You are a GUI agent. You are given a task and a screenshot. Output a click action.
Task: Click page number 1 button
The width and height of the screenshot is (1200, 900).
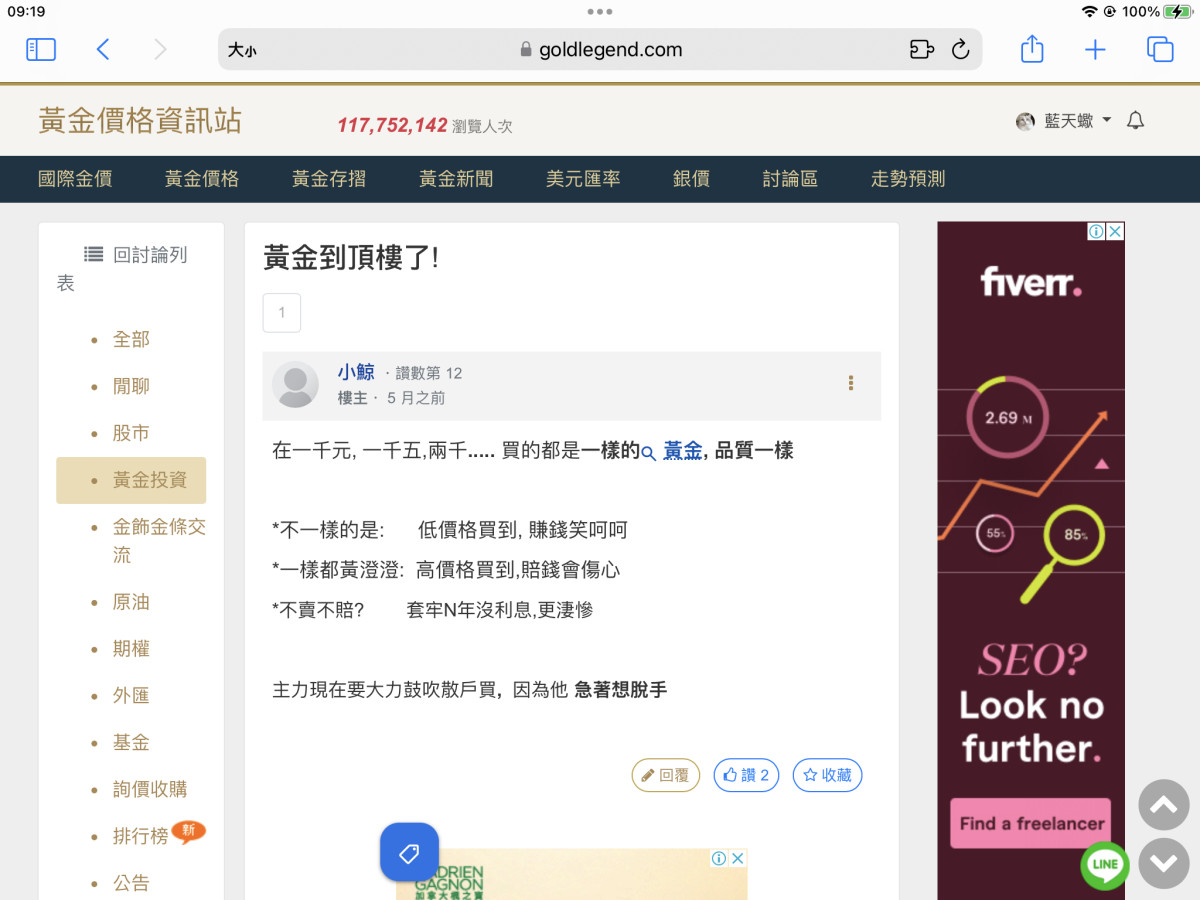[x=282, y=313]
